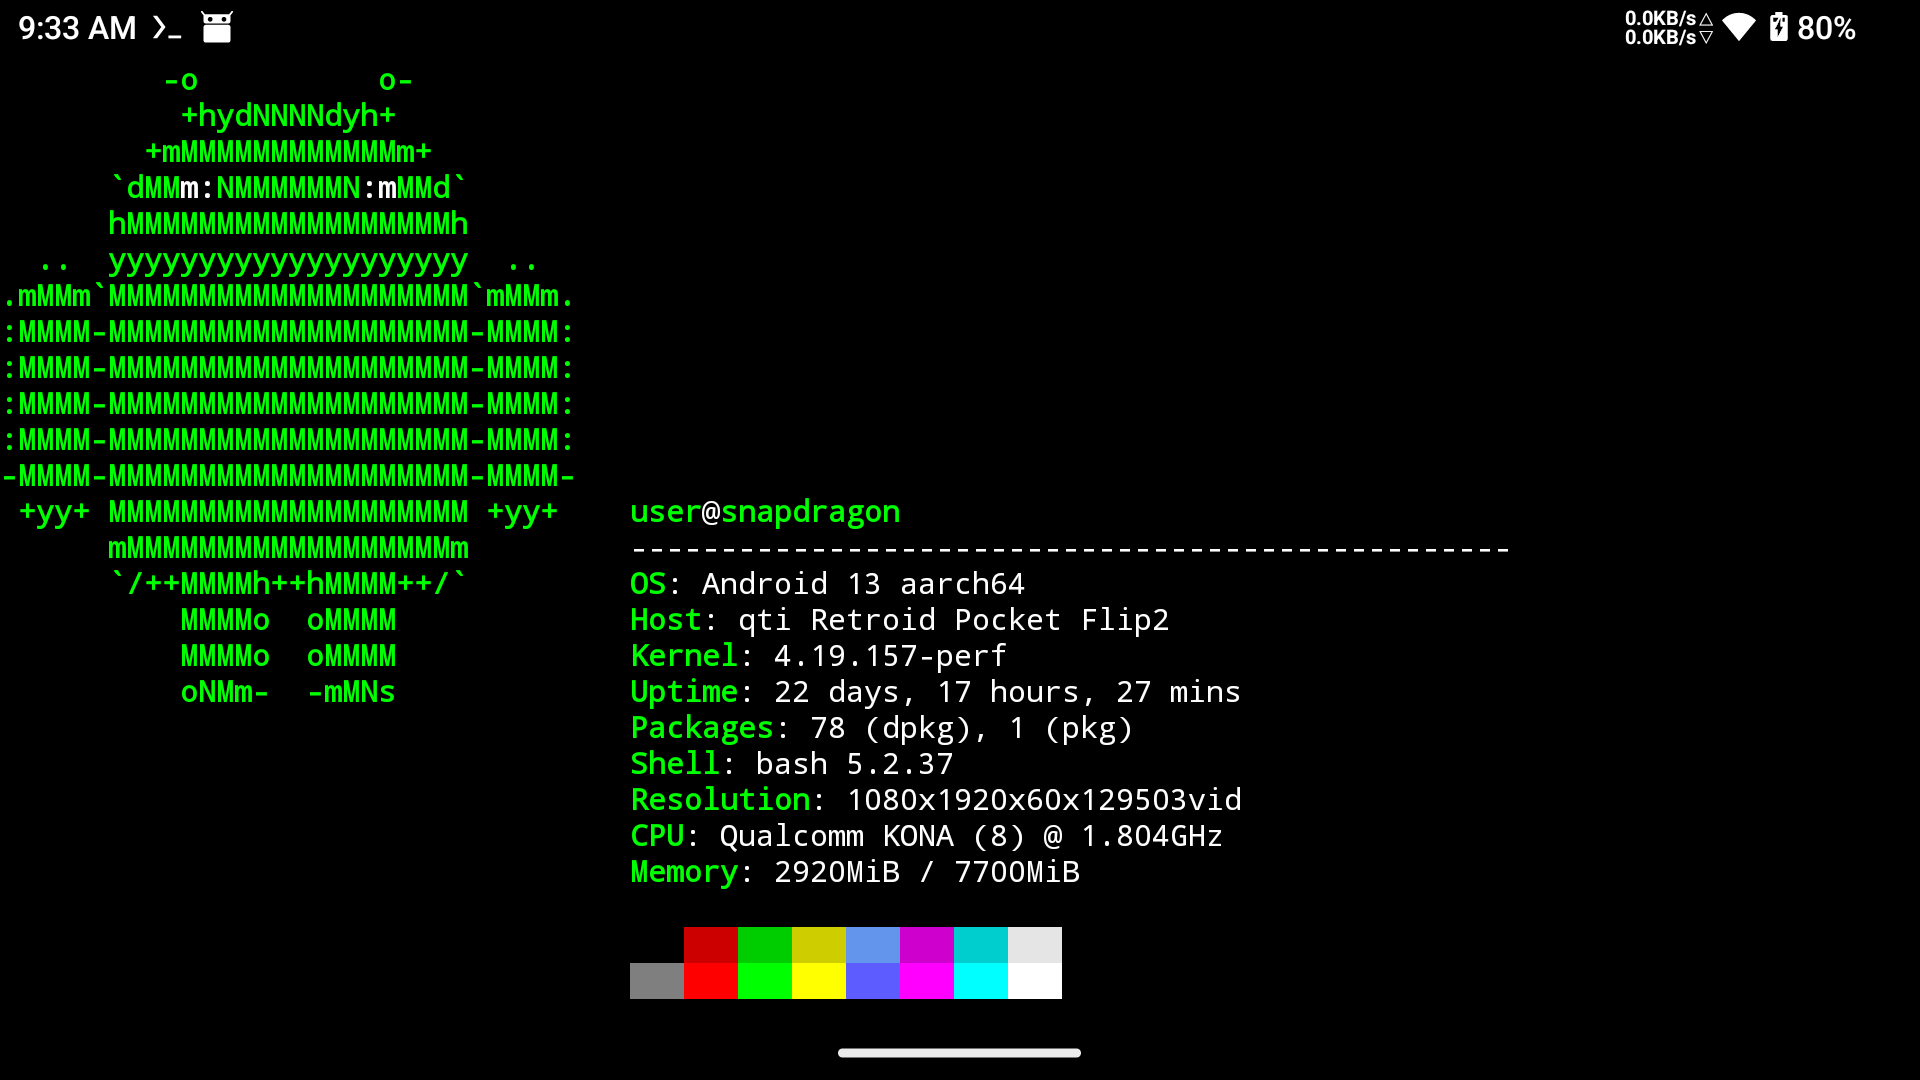This screenshot has width=1920, height=1080.
Task: Tap the battery charging icon
Action: [1779, 27]
